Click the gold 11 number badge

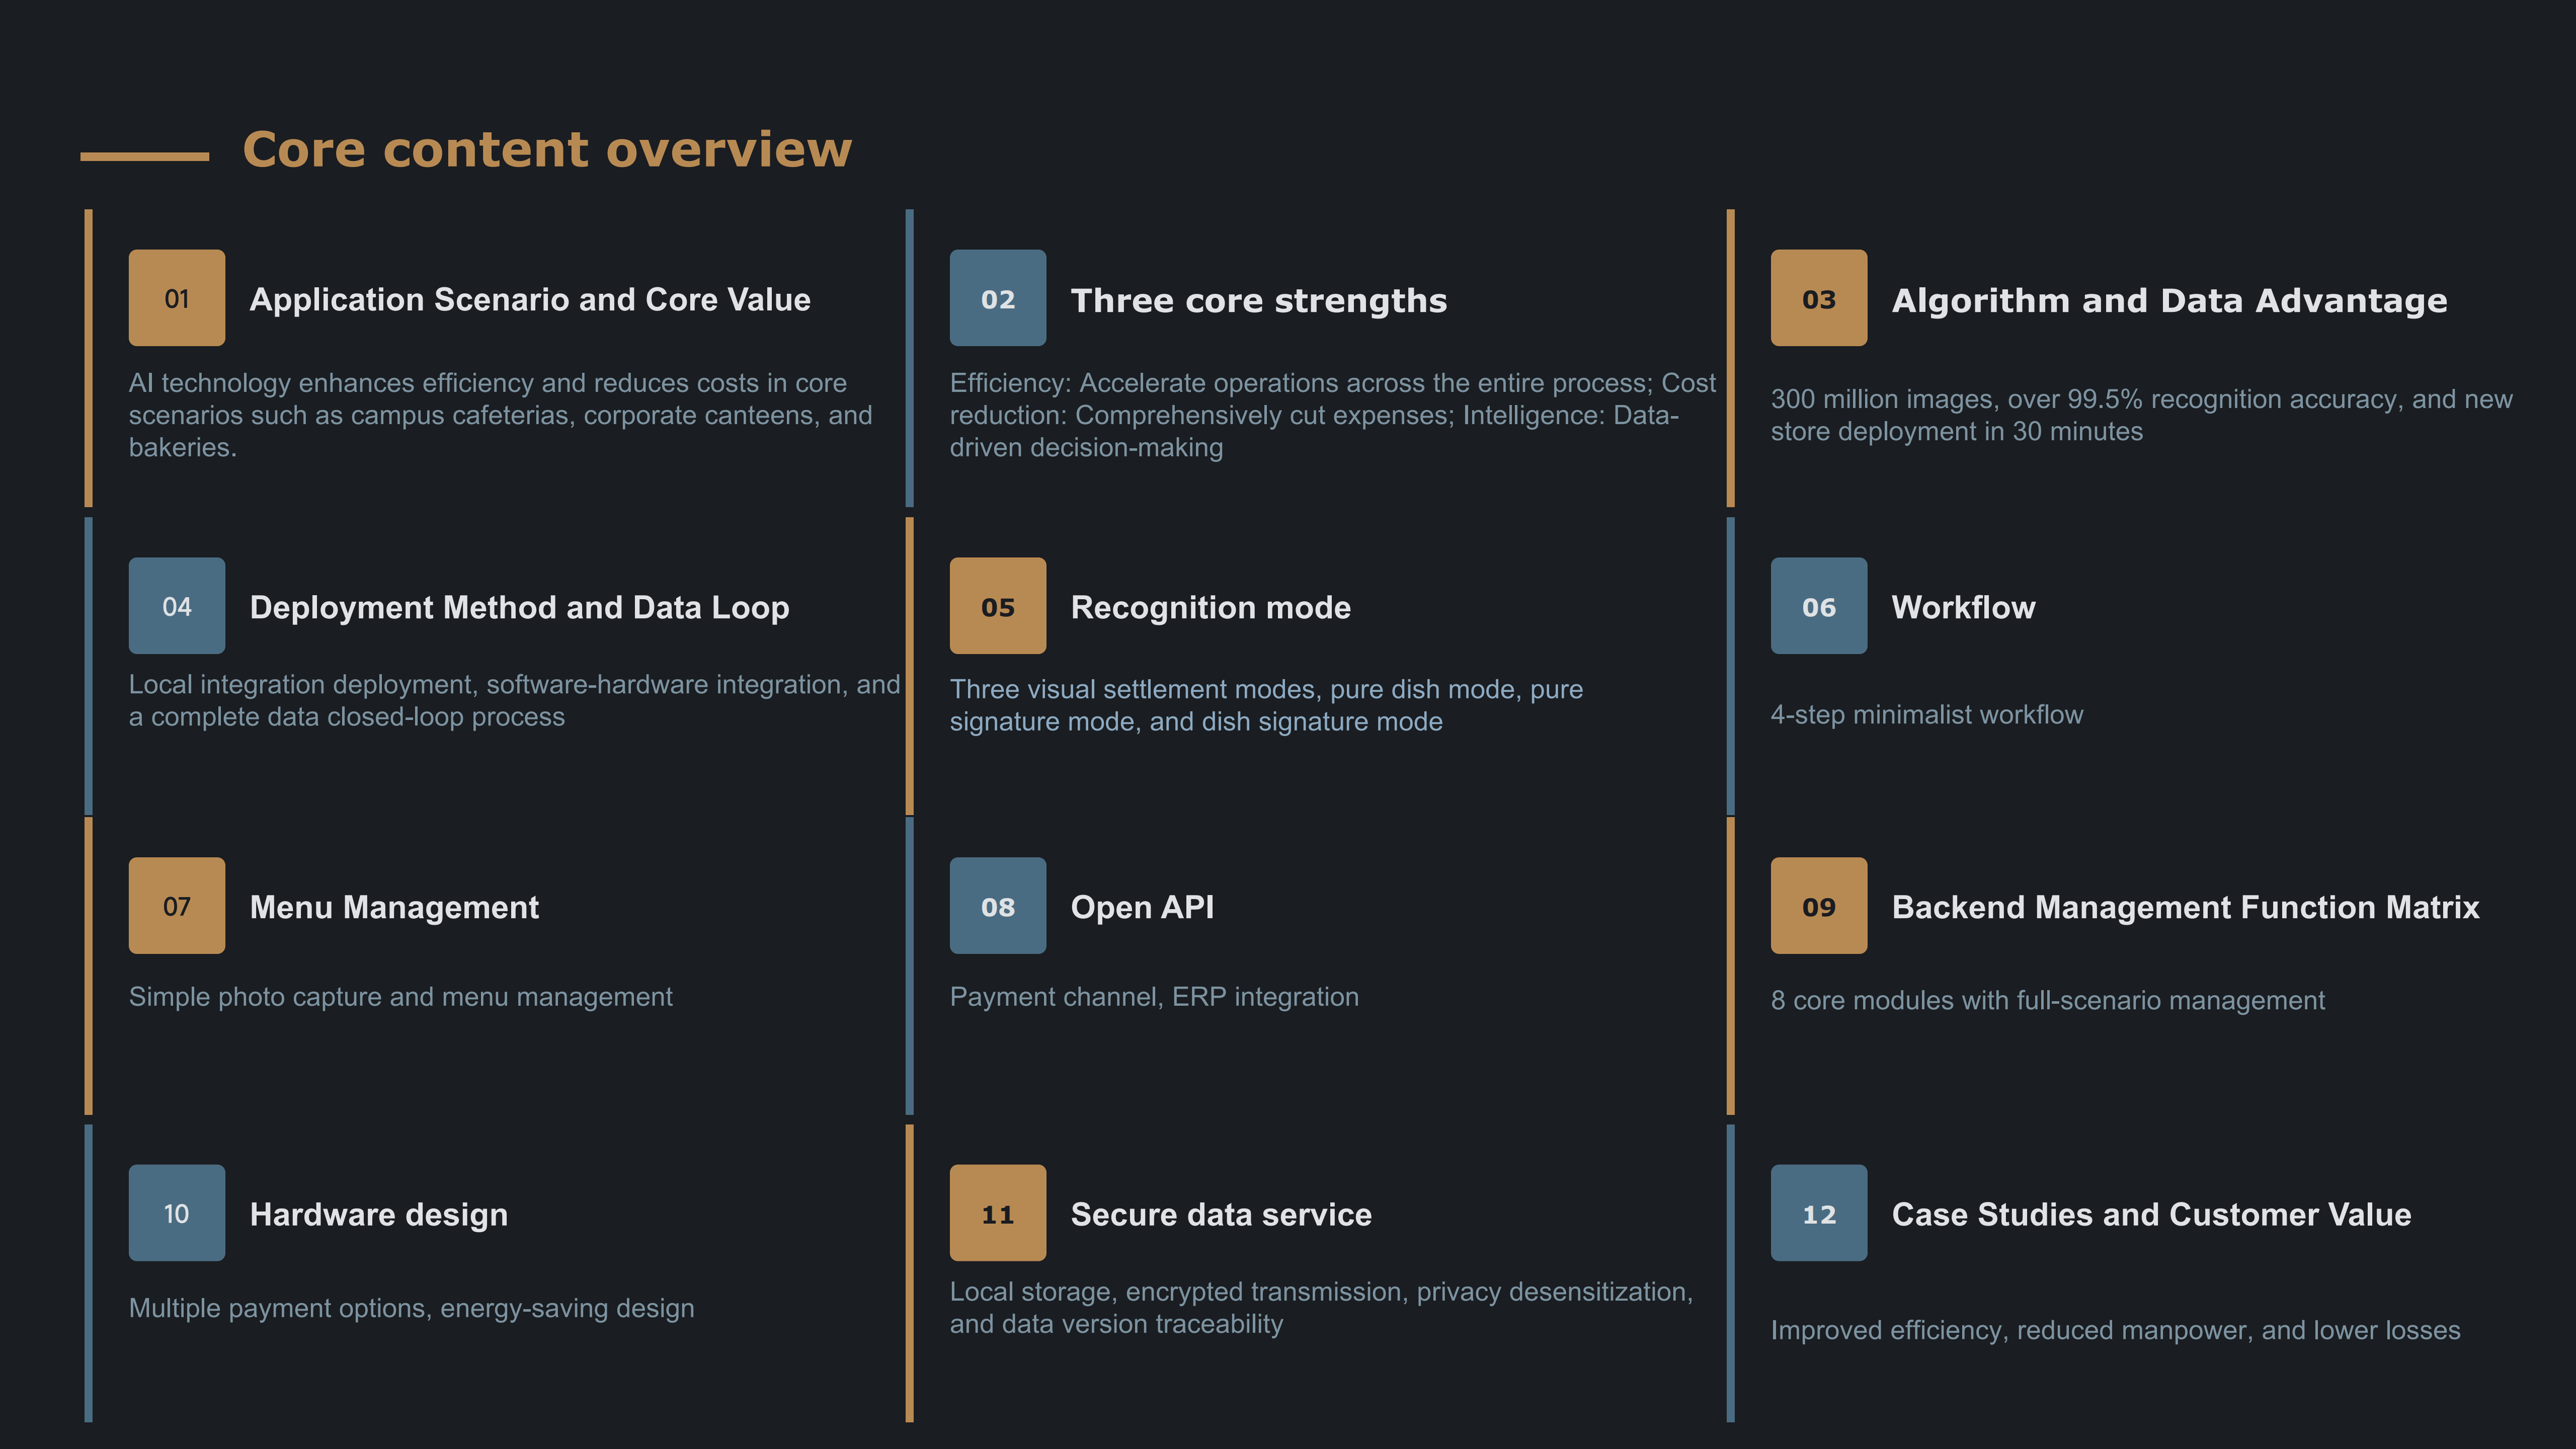[997, 1212]
